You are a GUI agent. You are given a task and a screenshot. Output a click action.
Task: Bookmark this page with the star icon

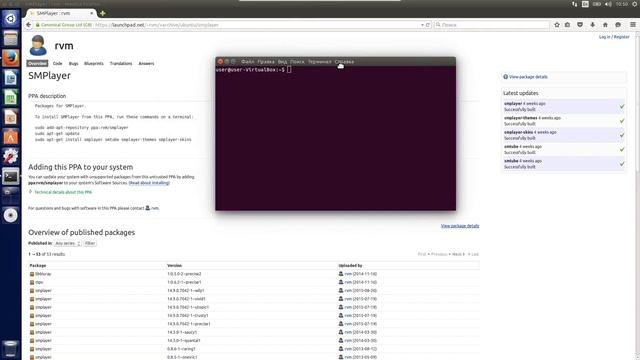(557, 25)
